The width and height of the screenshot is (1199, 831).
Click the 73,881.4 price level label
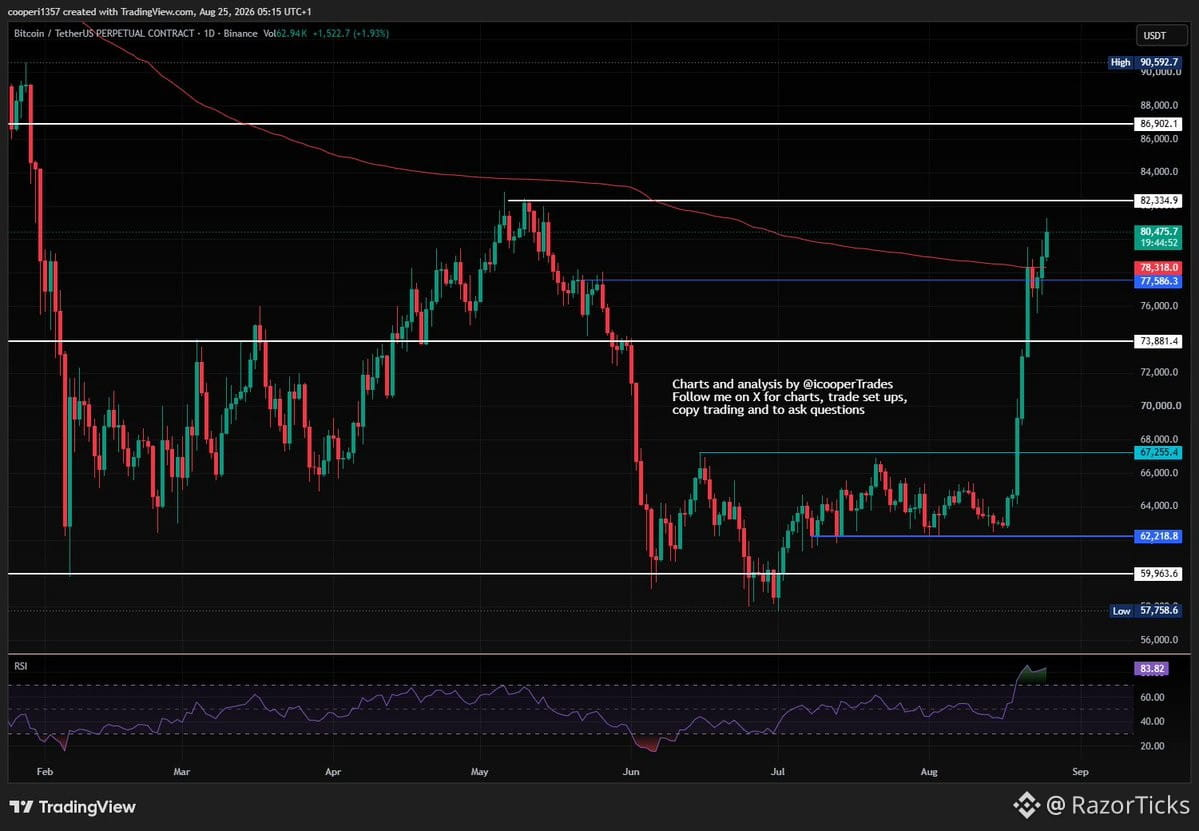[1158, 341]
